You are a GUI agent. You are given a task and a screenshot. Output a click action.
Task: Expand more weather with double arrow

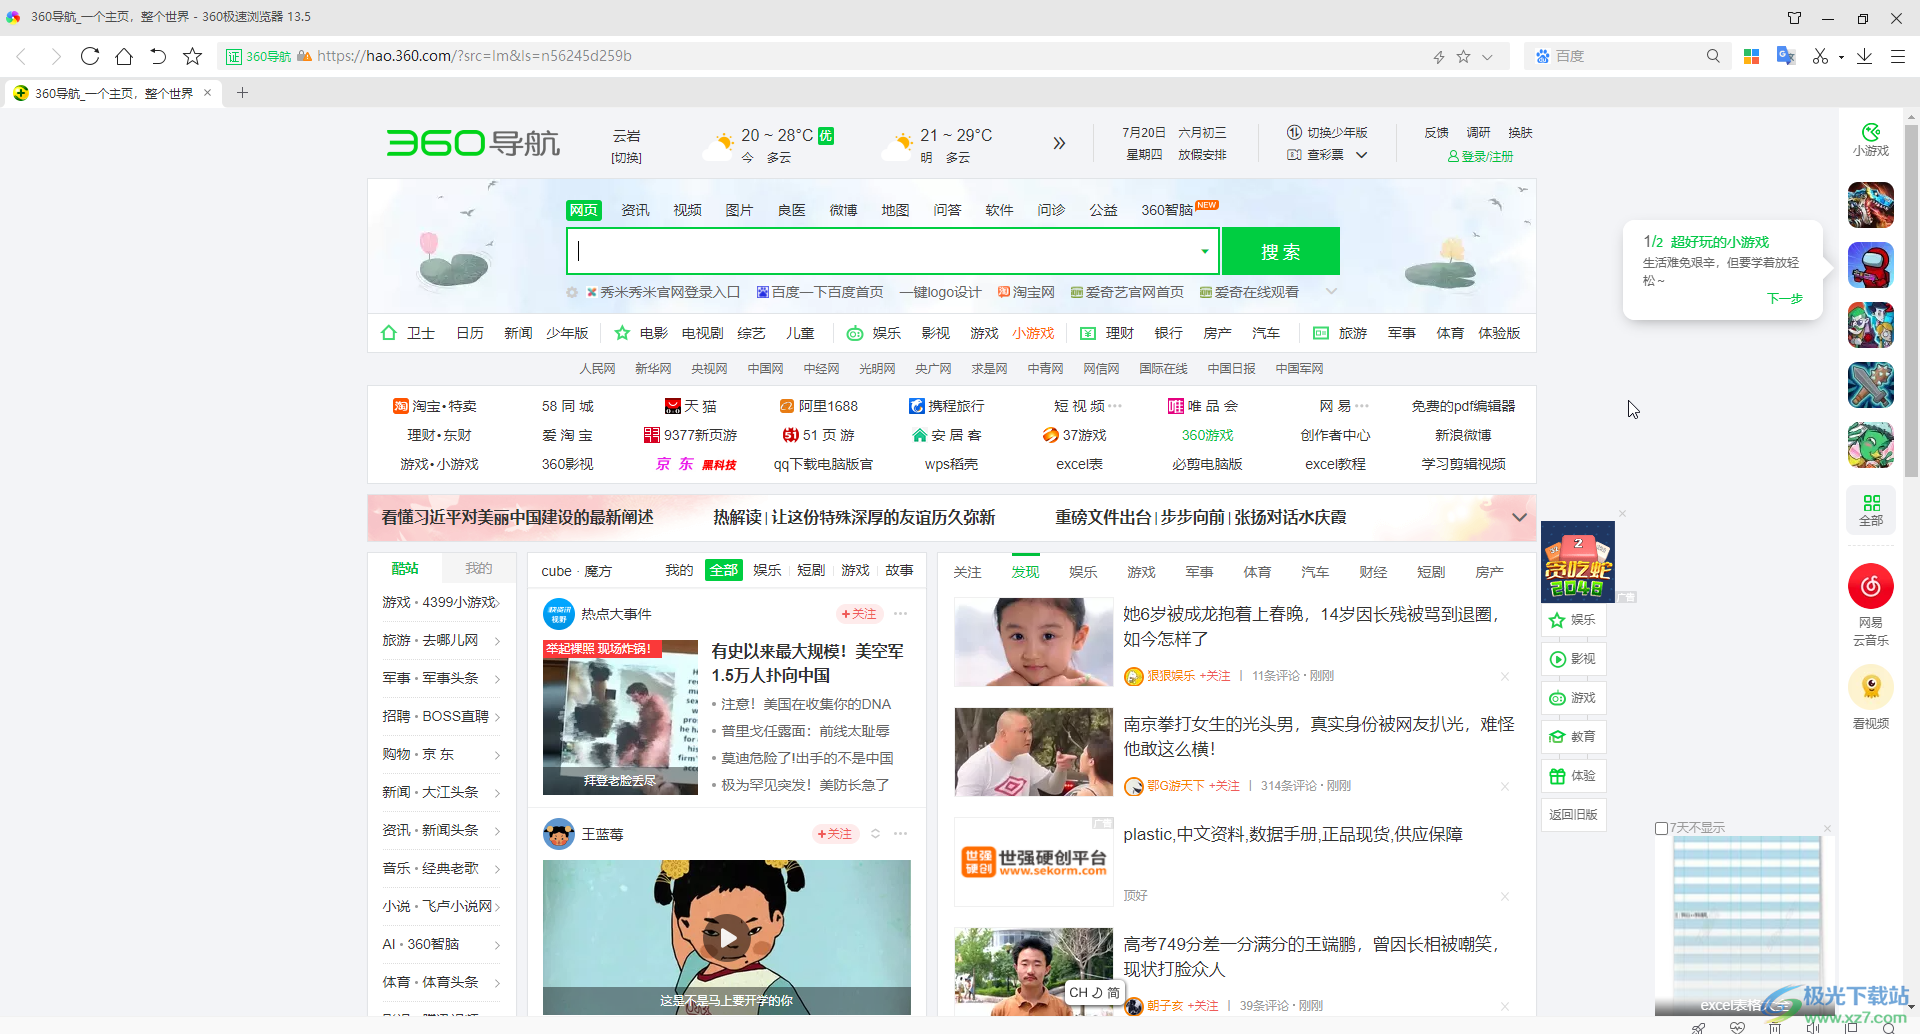point(1059,143)
